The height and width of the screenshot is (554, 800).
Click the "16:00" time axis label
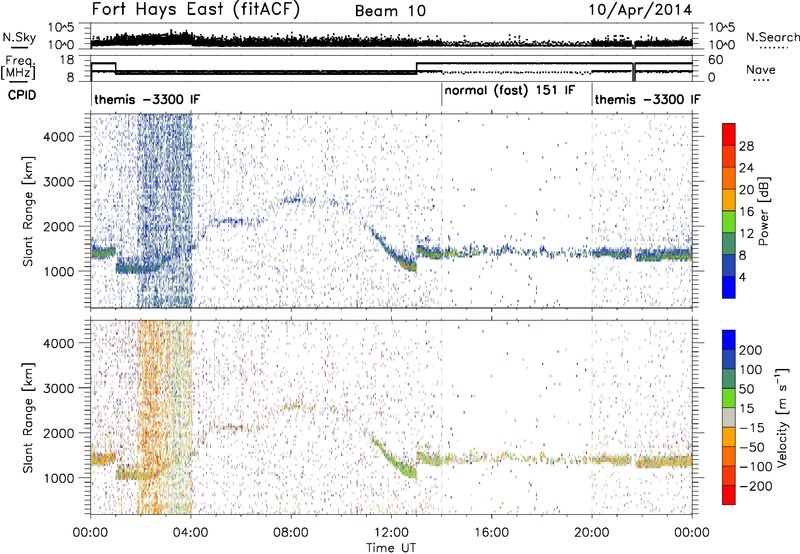pyautogui.click(x=491, y=533)
